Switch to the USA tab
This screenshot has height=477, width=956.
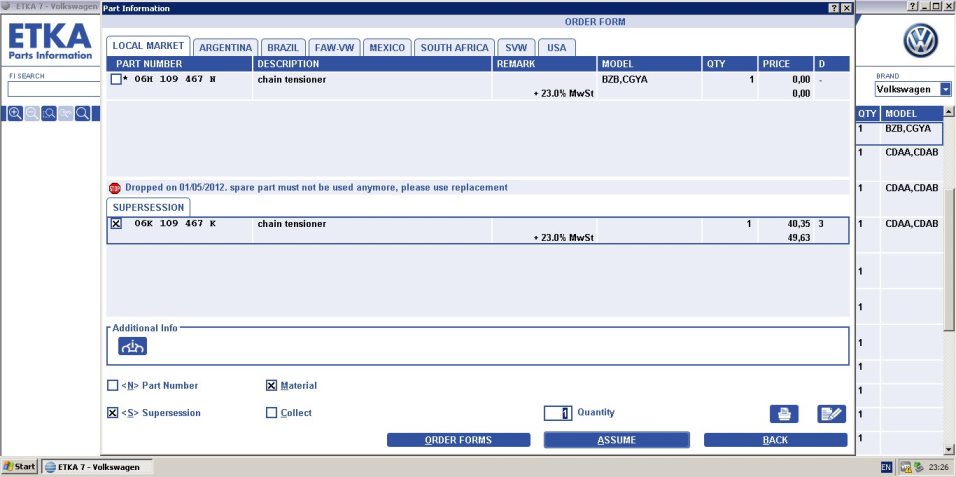(557, 48)
